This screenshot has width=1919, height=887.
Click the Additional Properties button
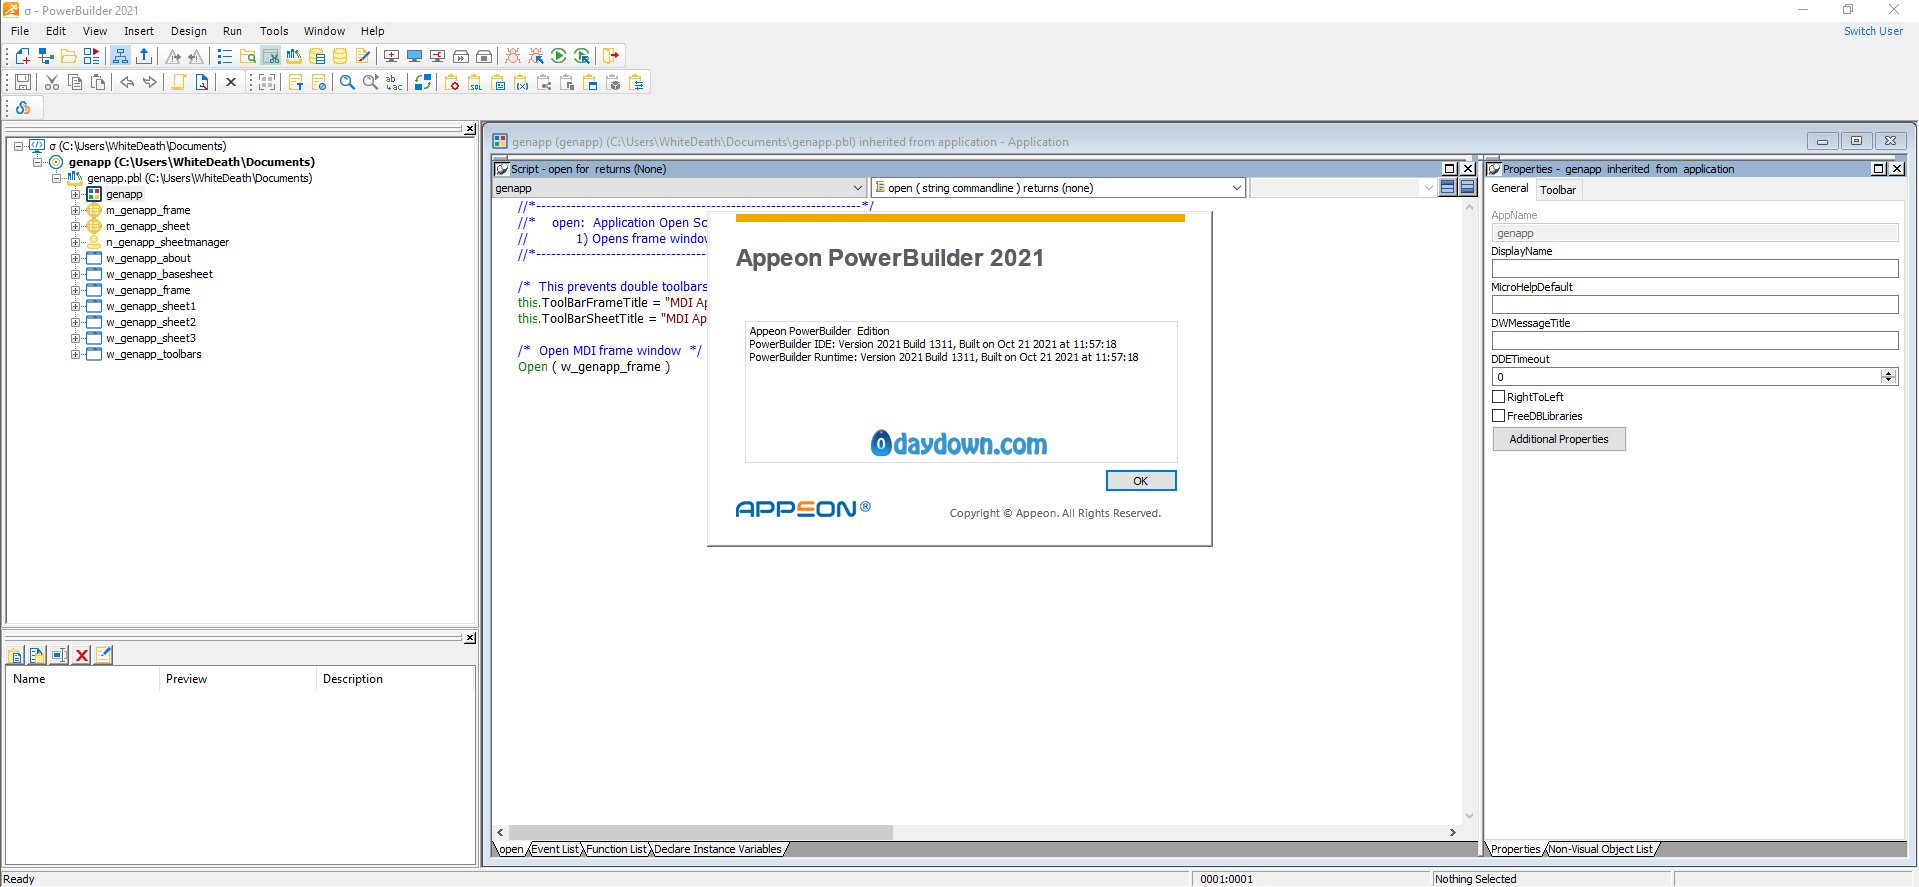point(1559,439)
